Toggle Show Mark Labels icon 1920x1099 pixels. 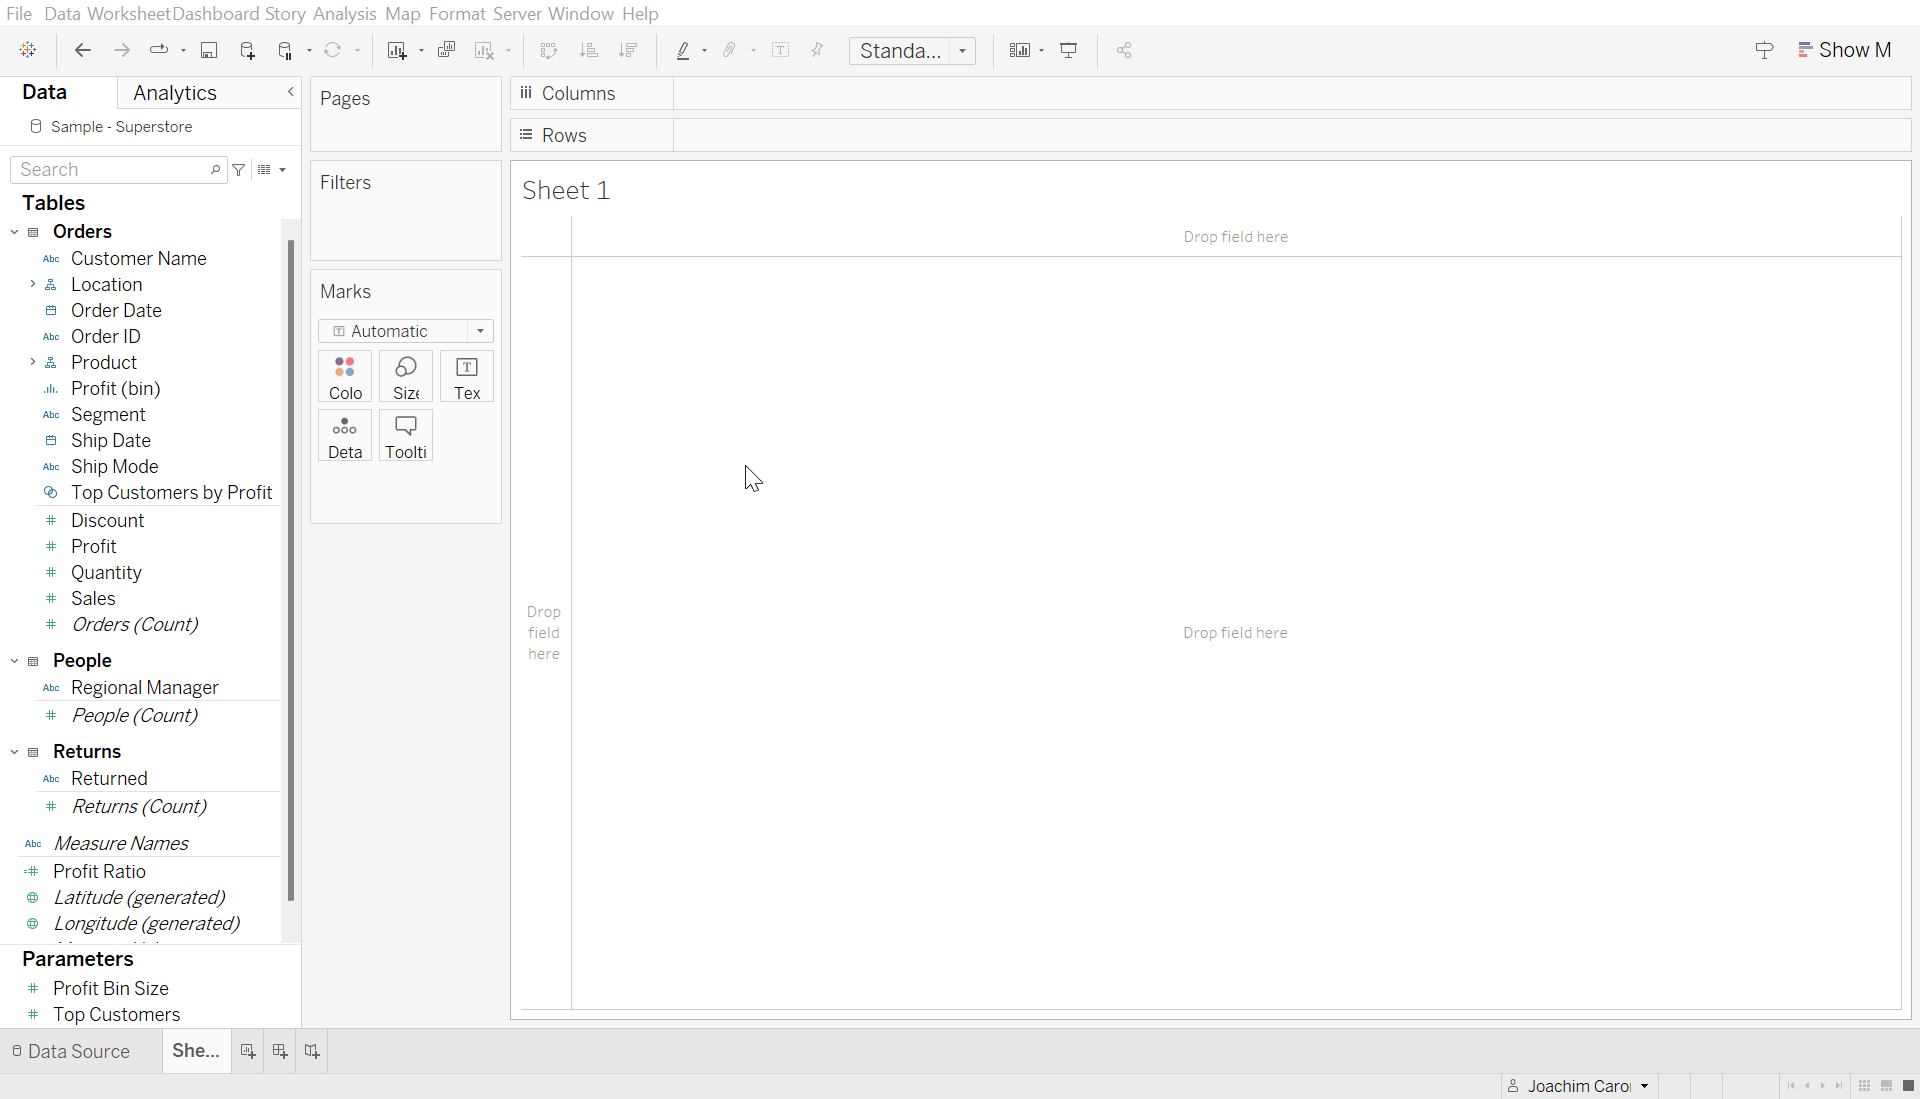[781, 50]
